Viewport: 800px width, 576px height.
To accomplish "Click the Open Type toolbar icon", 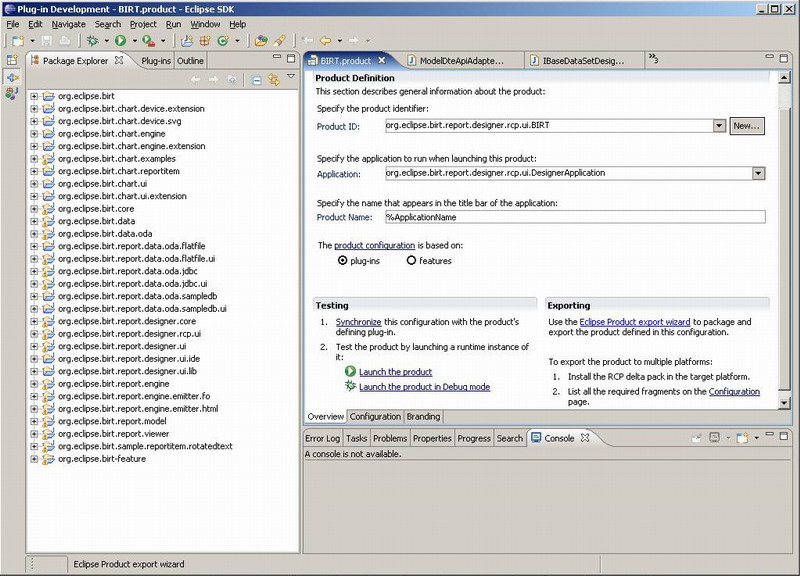I will 261,40.
